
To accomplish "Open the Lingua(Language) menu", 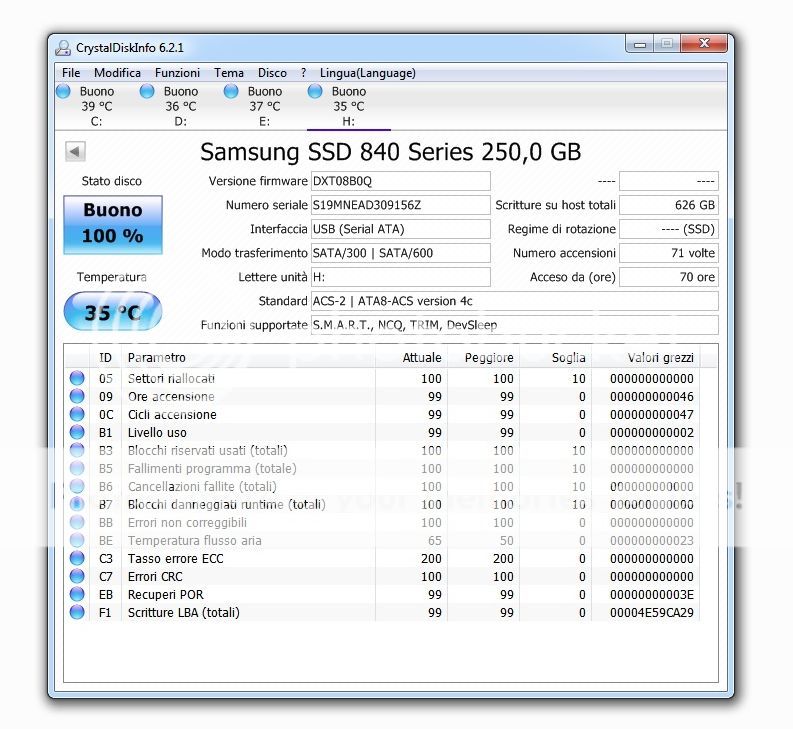I will [367, 73].
